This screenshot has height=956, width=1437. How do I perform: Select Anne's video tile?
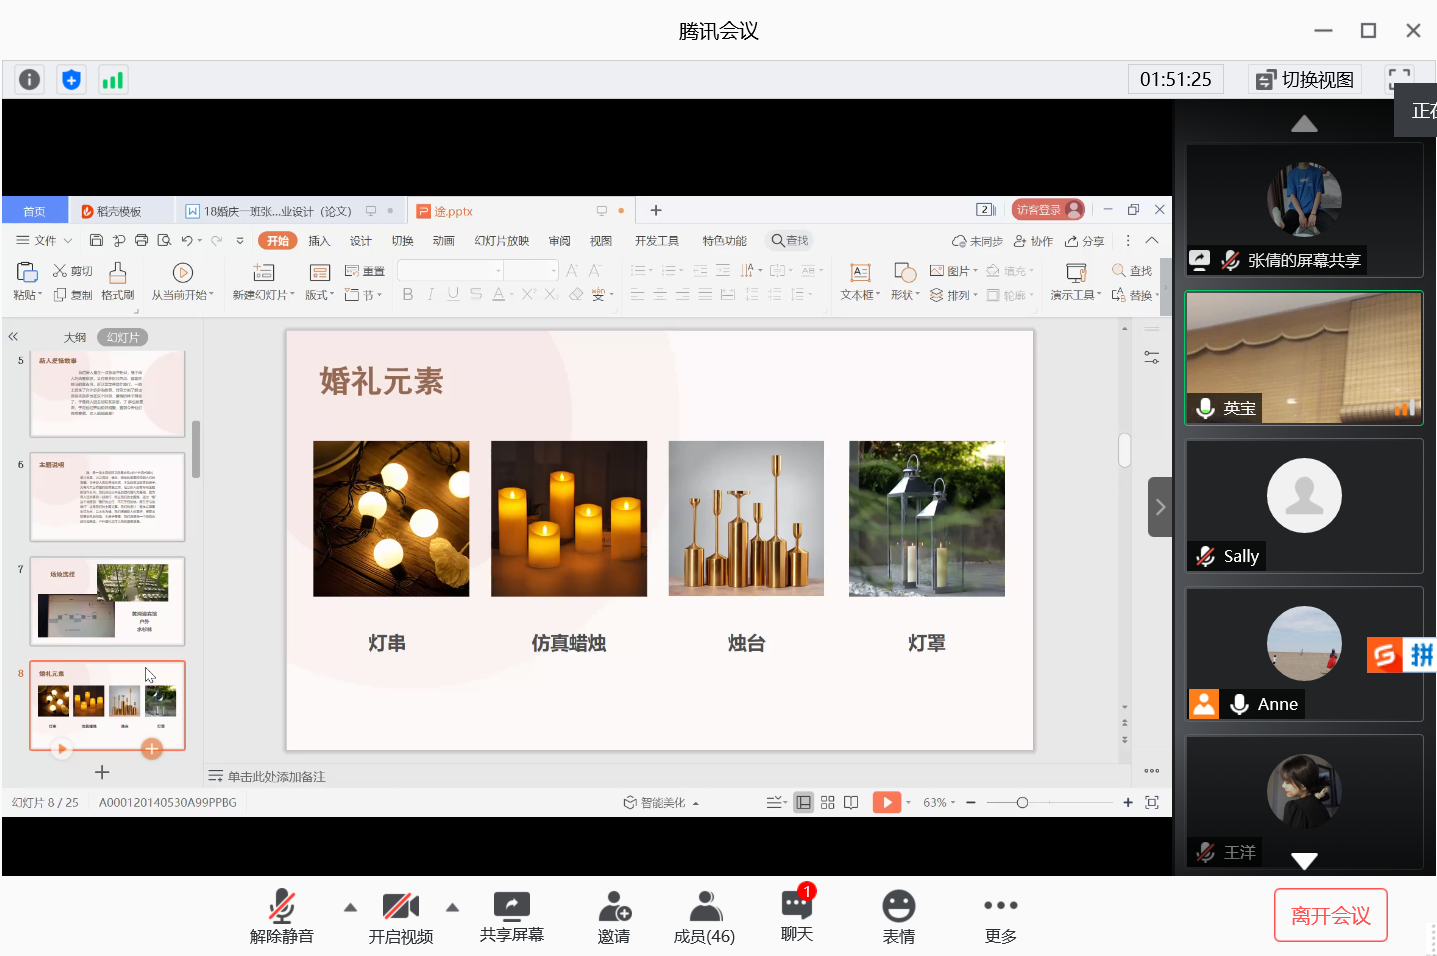[x=1303, y=653]
